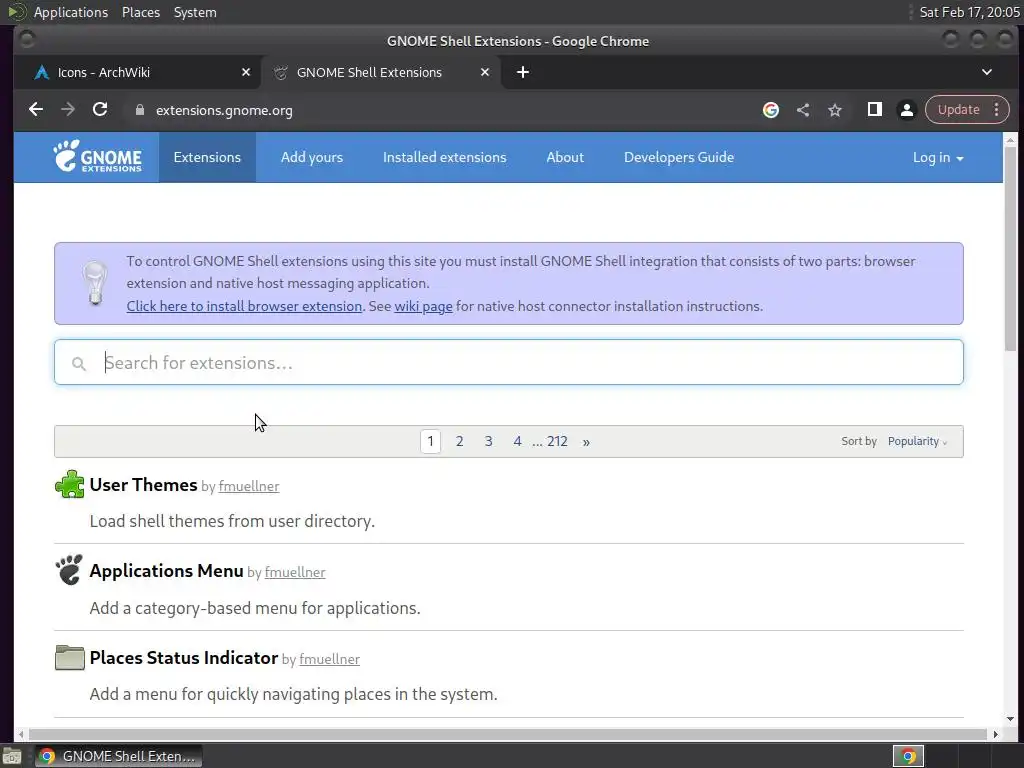The image size is (1024, 768).
Task: Open the Sort by Popularity dropdown
Action: pyautogui.click(x=917, y=441)
